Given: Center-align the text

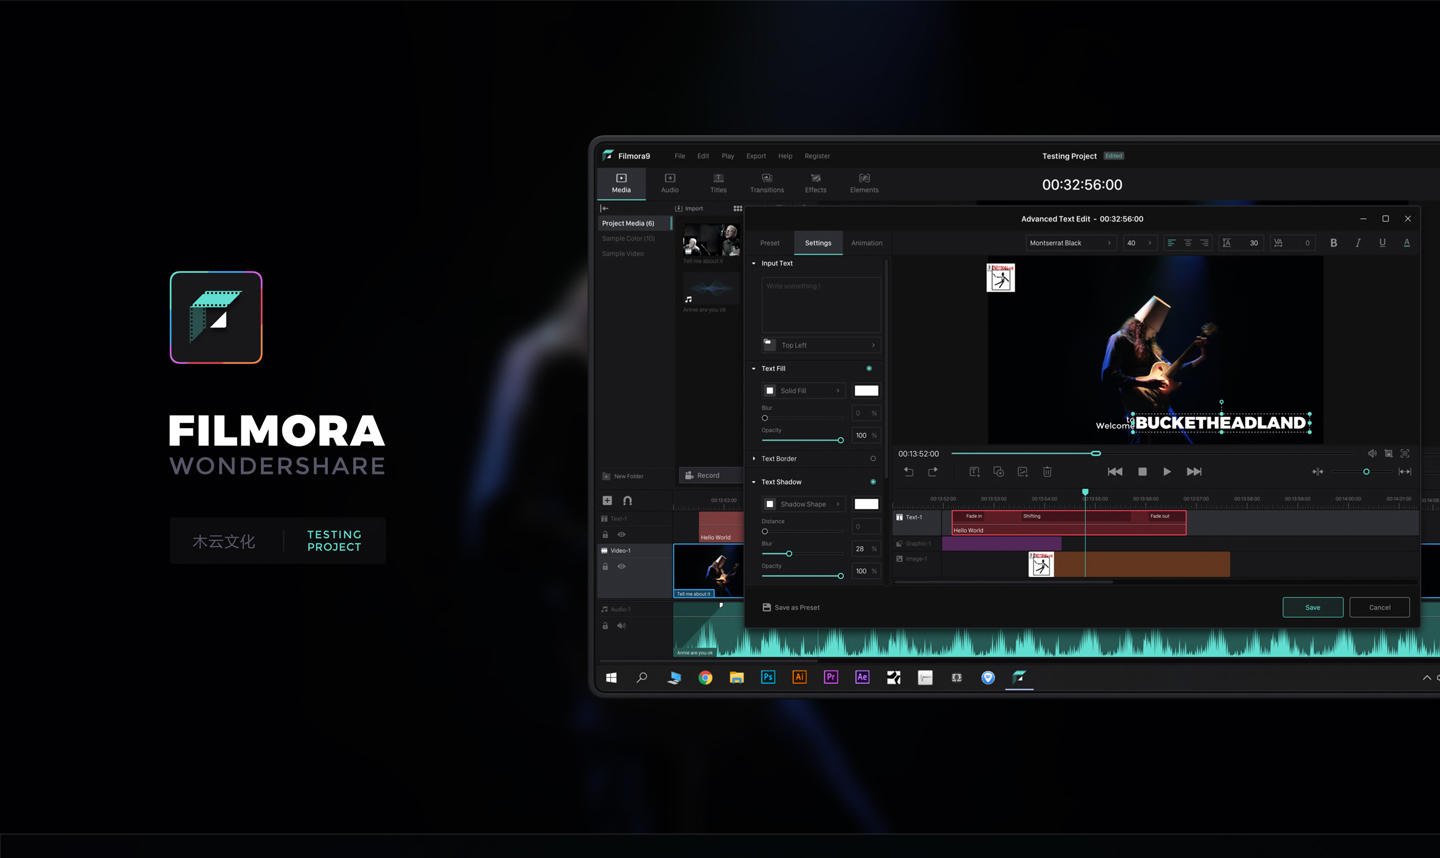Looking at the screenshot, I should click(1188, 243).
